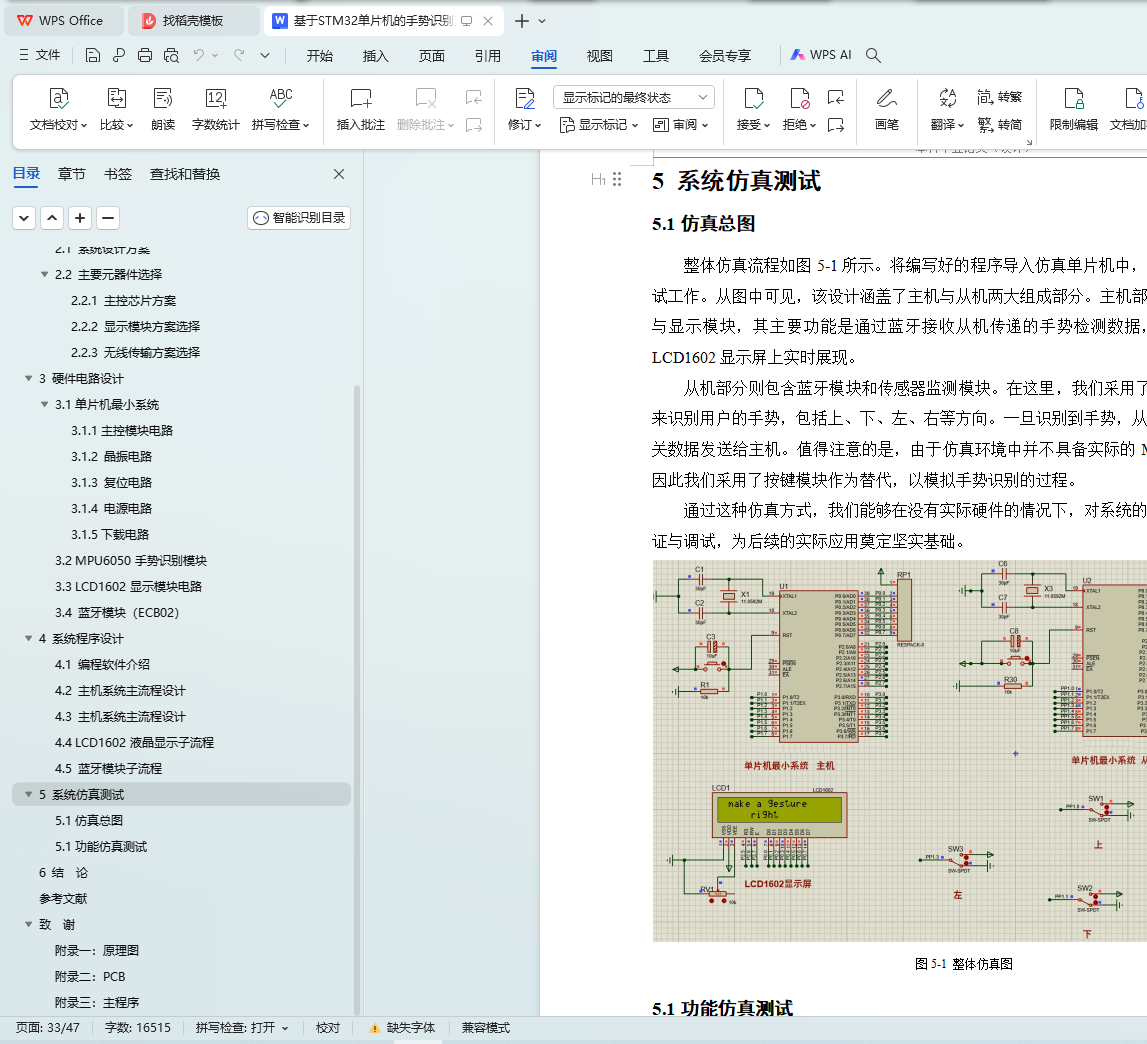Open the 页面 ribbon tab
Screen dimensions: 1147x1044
[x=432, y=56]
